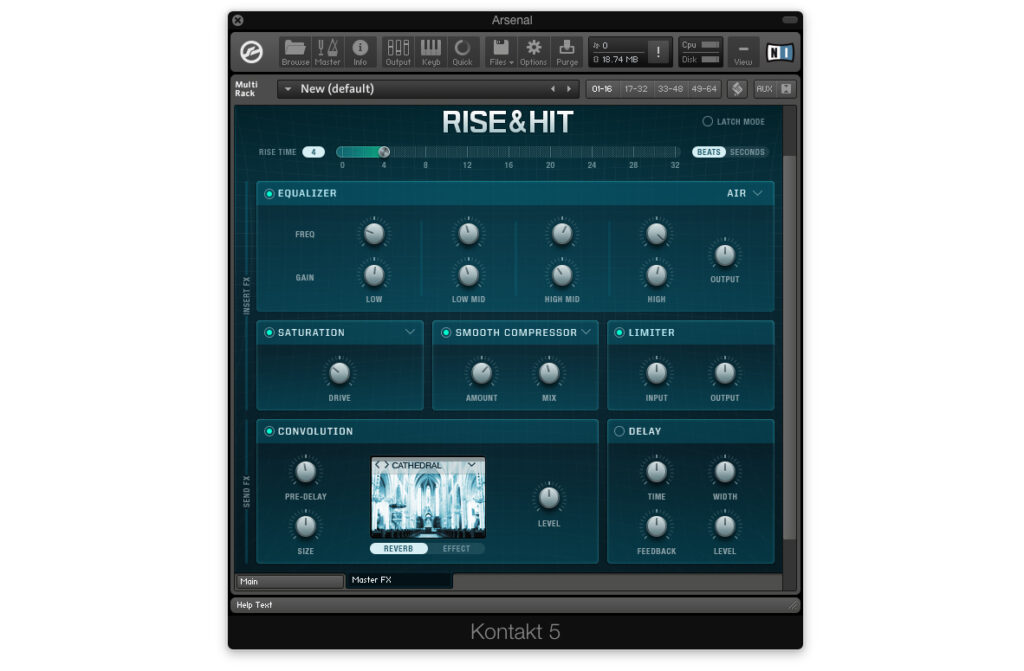Image resolution: width=1024 pixels, height=671 pixels.
Task: Click the Limiter Output knob
Action: pyautogui.click(x=724, y=373)
